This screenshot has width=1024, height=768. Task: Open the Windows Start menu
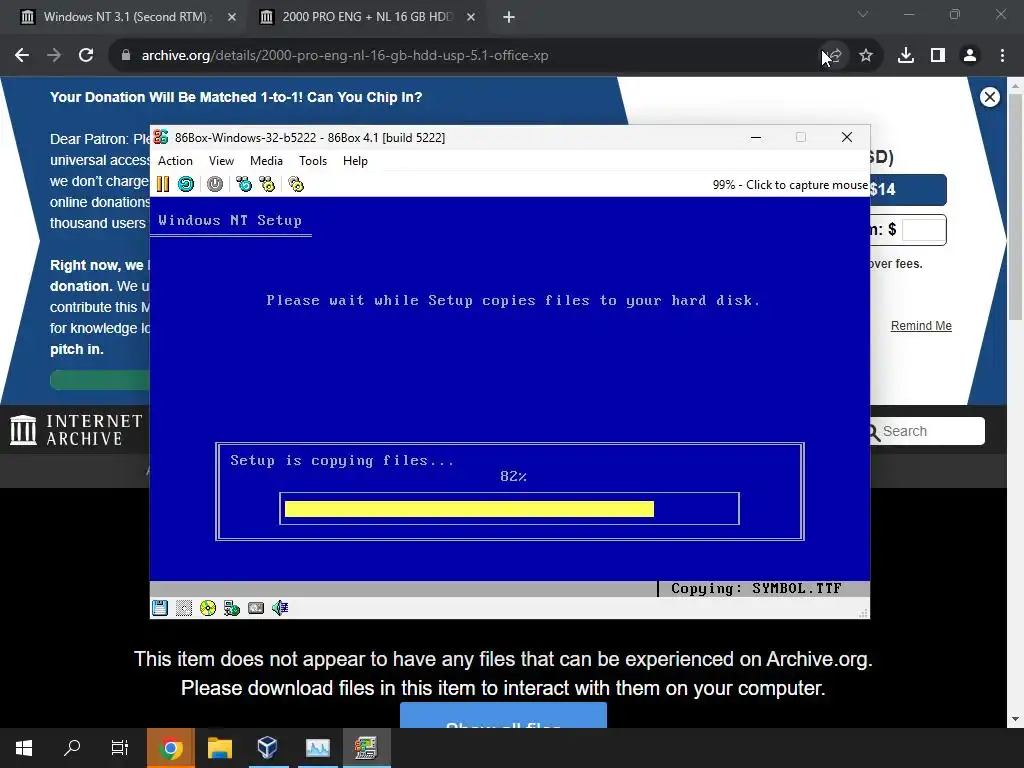tap(24, 748)
